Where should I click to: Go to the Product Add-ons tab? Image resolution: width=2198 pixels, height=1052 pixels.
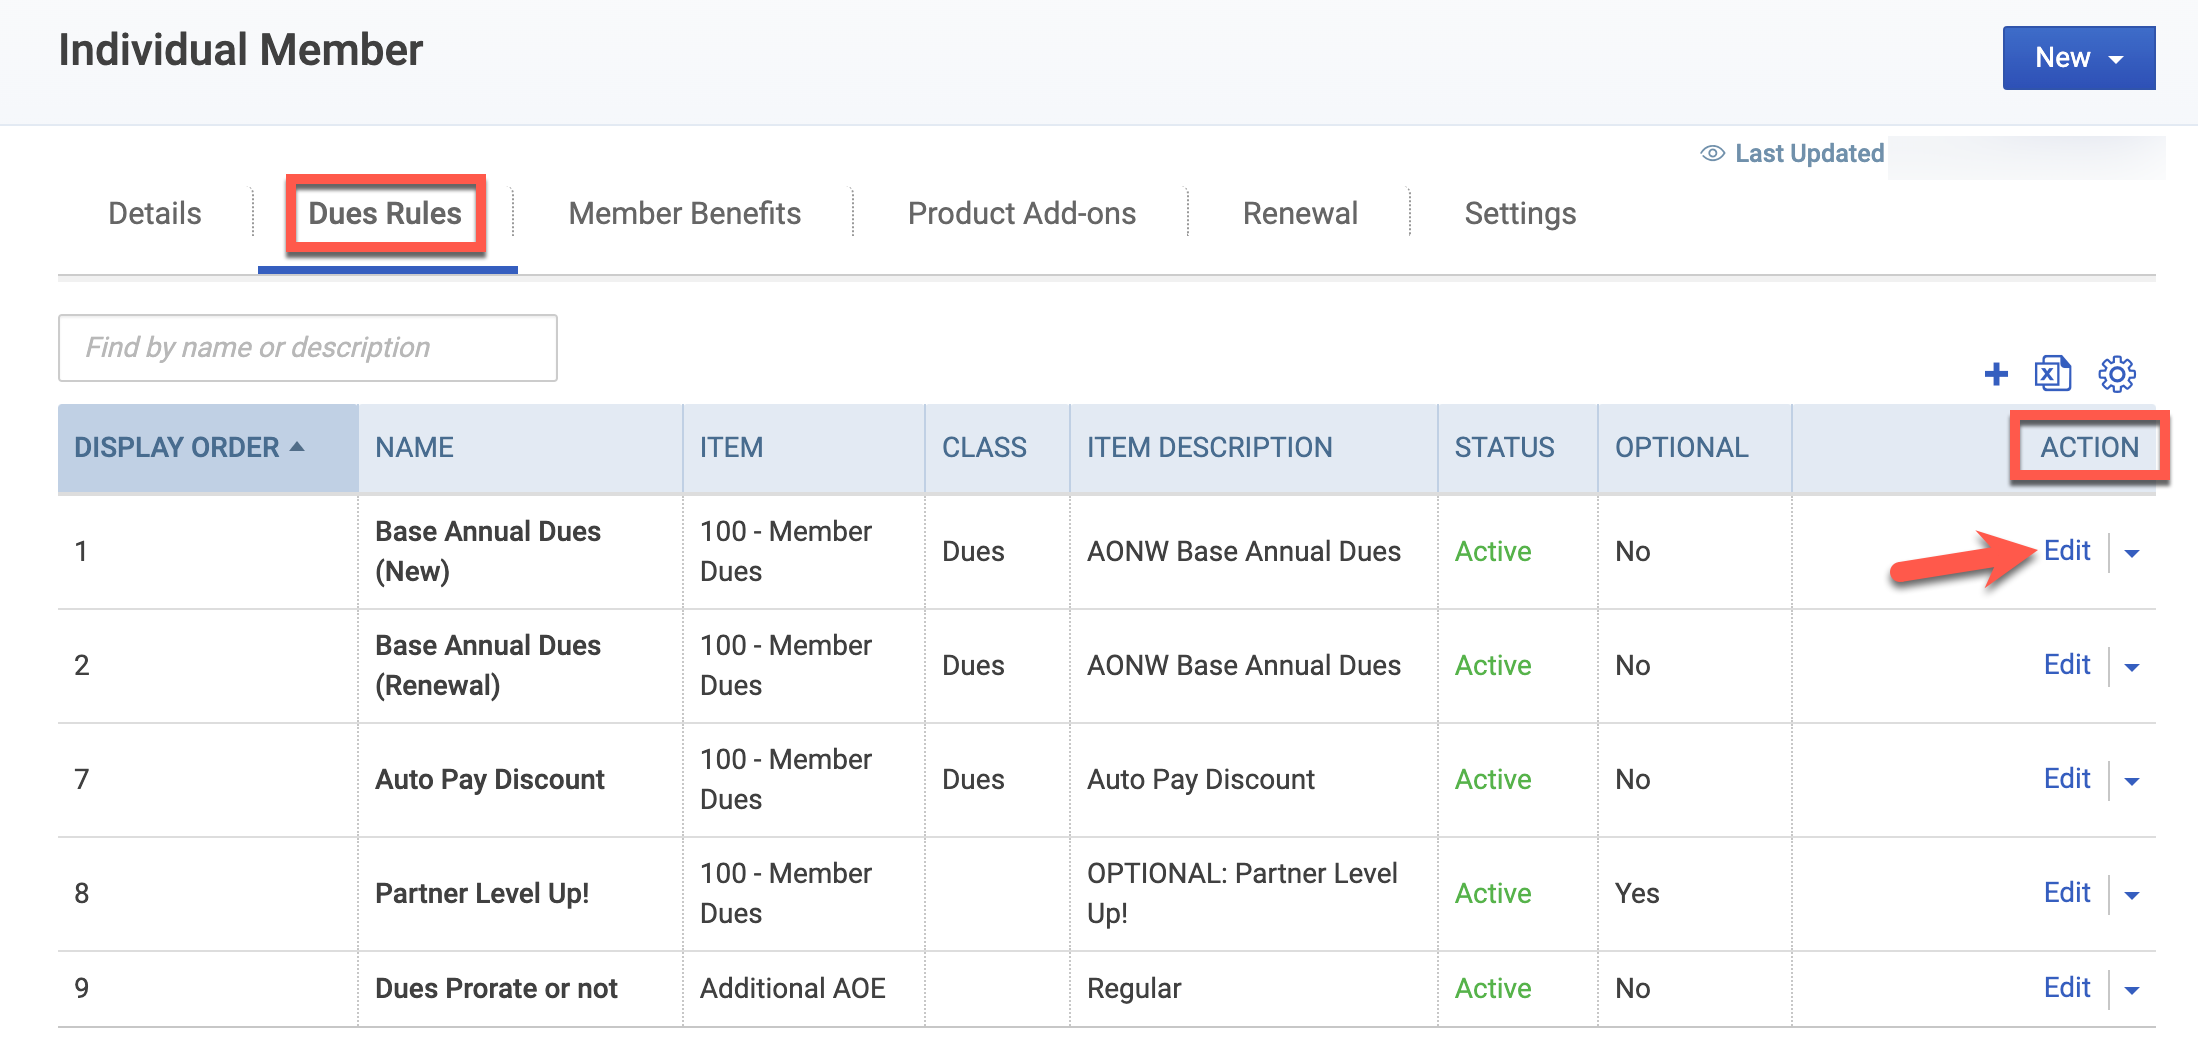[x=1021, y=213]
